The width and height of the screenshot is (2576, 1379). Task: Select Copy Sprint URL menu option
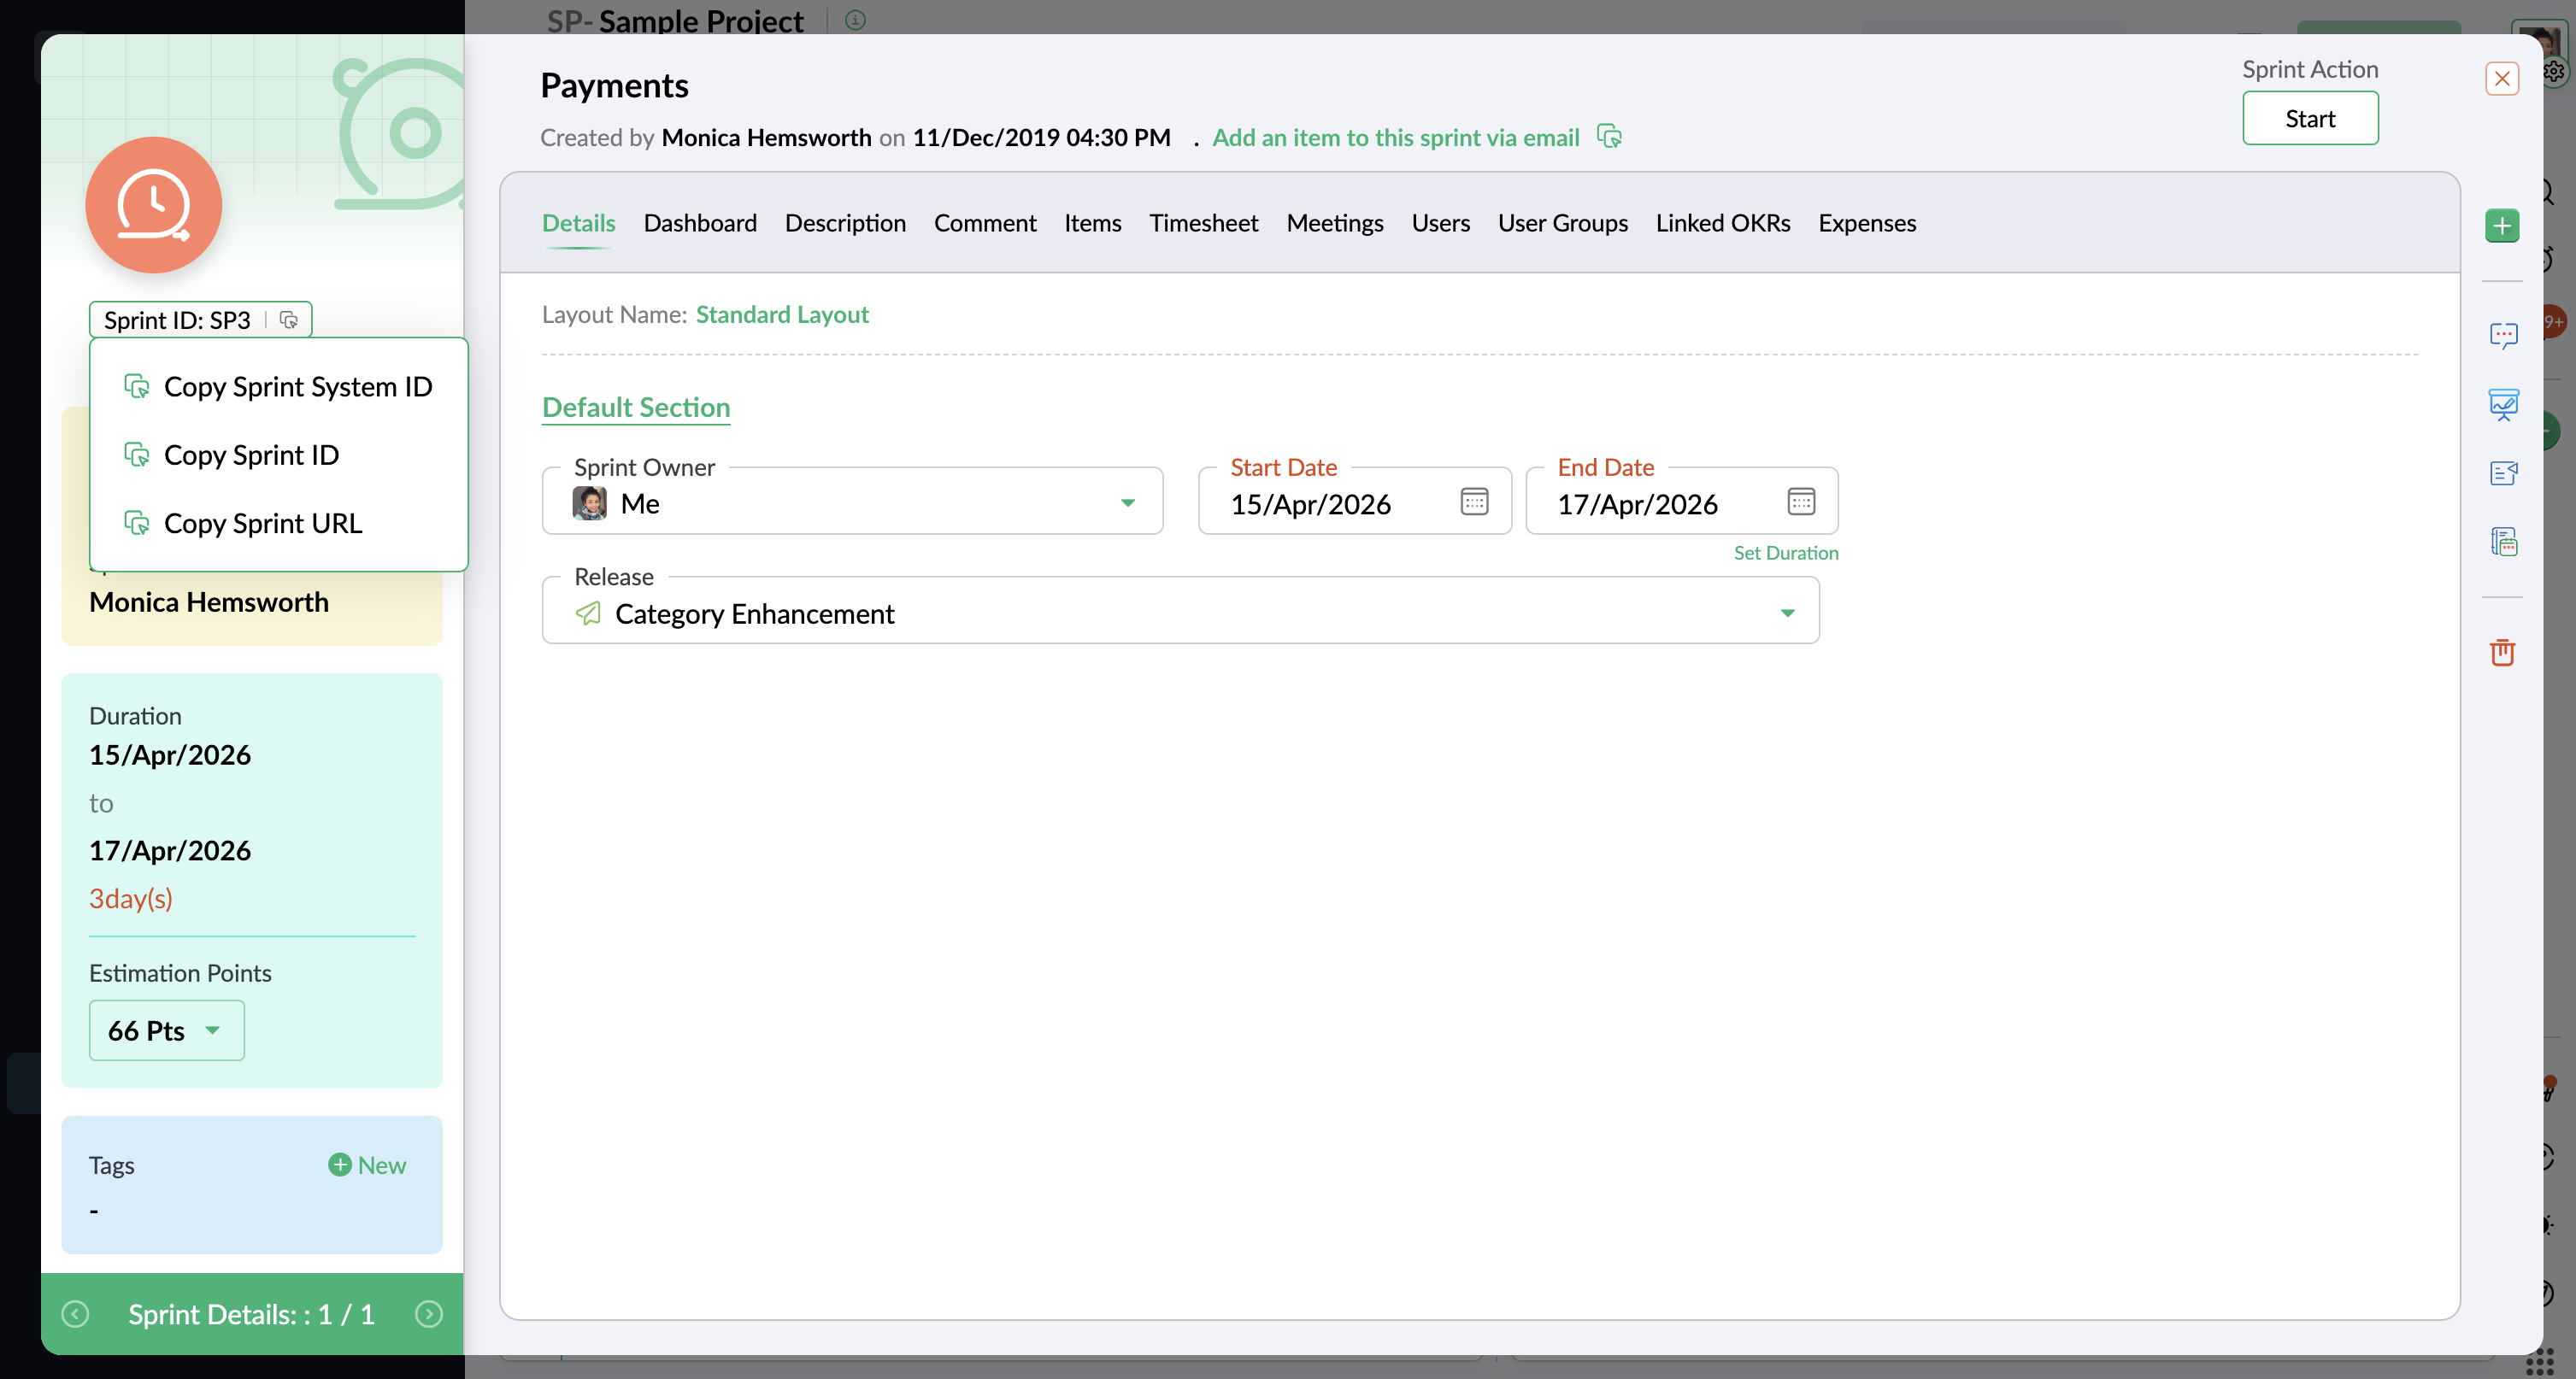pyautogui.click(x=262, y=523)
